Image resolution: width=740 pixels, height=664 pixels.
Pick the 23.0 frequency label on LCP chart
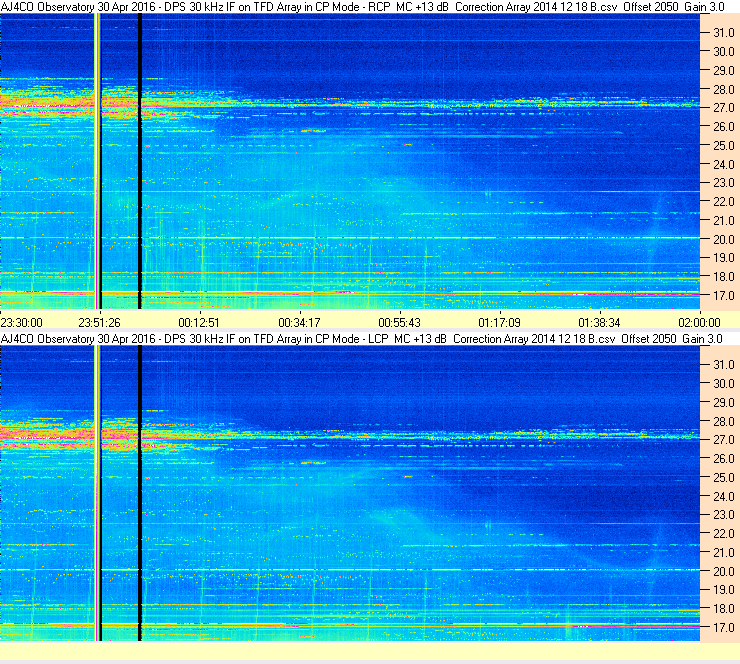(724, 514)
